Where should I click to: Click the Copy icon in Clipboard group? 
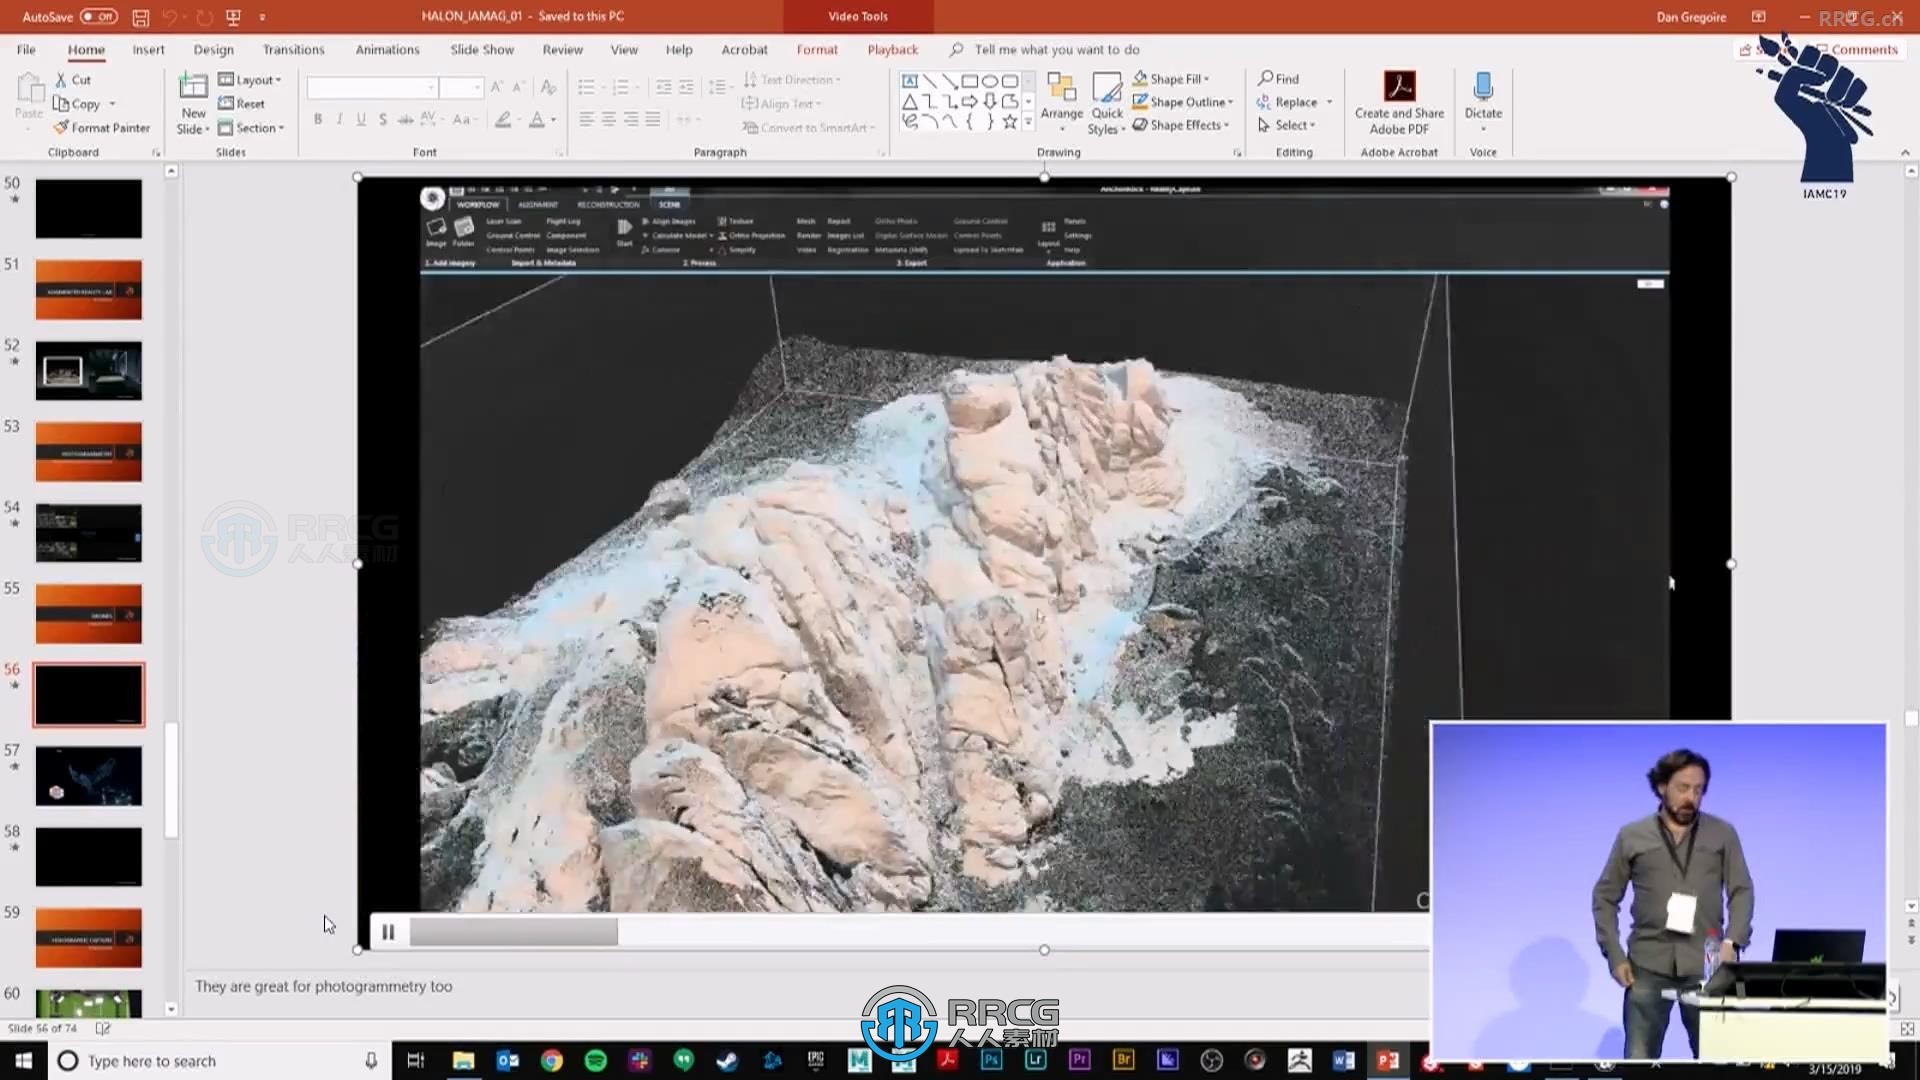pos(61,104)
